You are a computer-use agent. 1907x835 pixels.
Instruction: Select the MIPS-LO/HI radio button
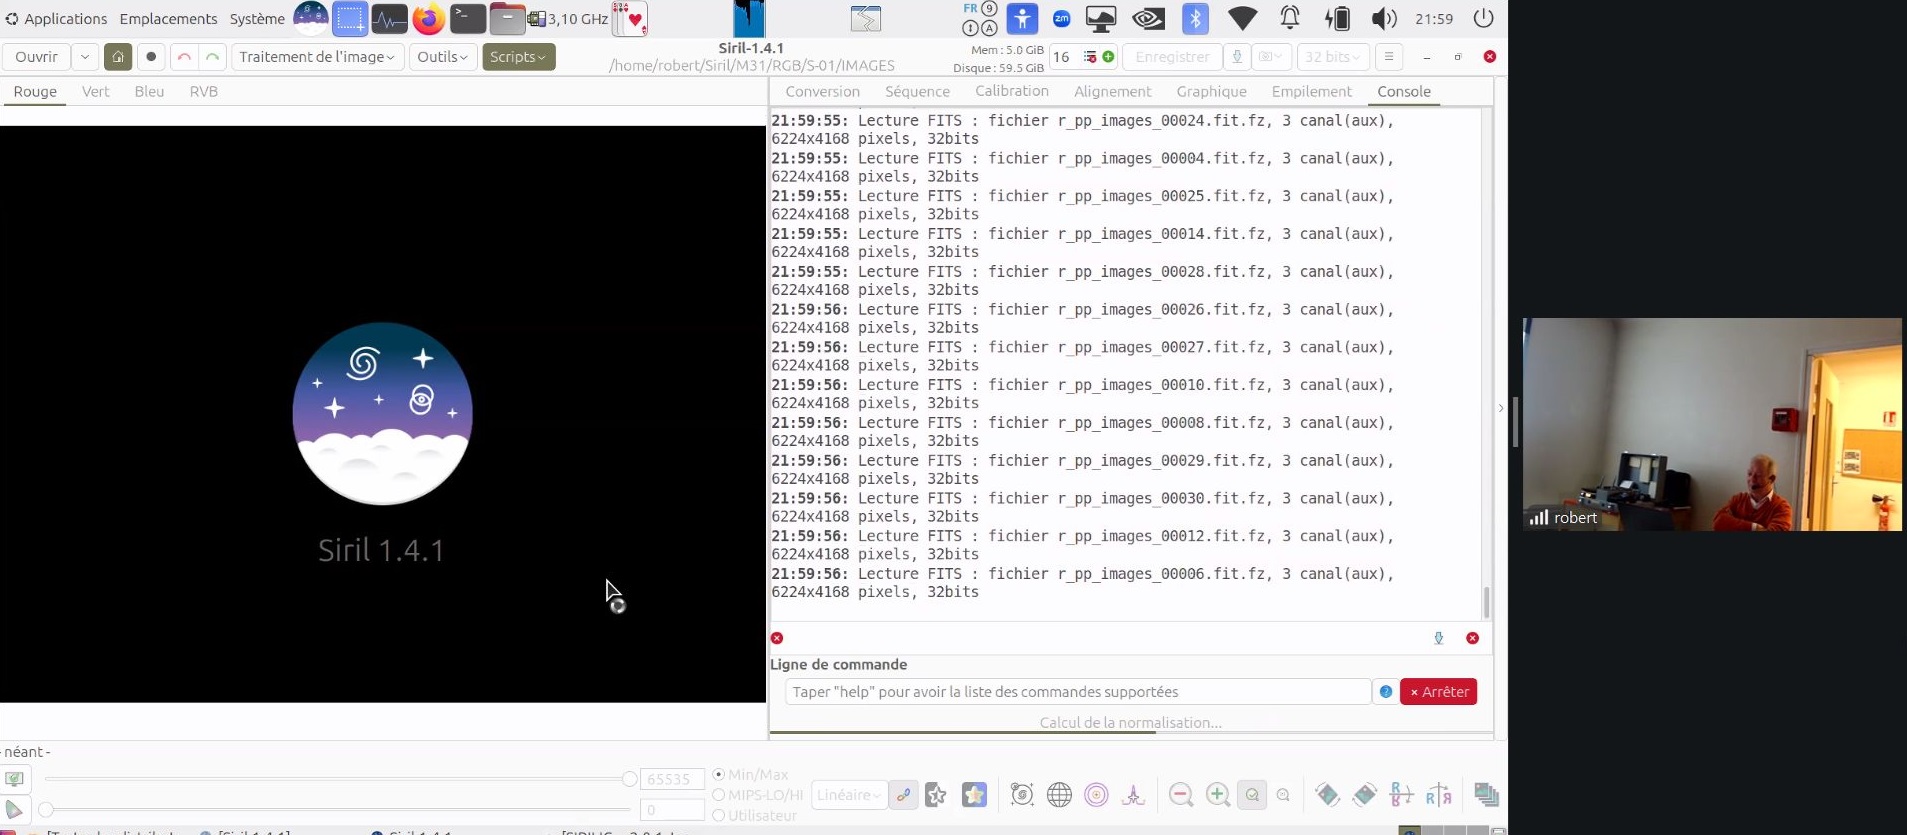pyautogui.click(x=718, y=795)
